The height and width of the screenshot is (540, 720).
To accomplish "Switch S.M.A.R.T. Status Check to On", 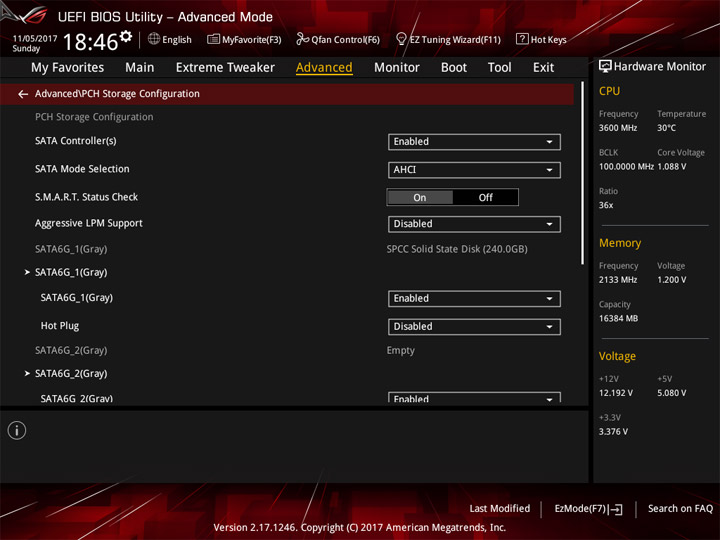I will (x=420, y=197).
